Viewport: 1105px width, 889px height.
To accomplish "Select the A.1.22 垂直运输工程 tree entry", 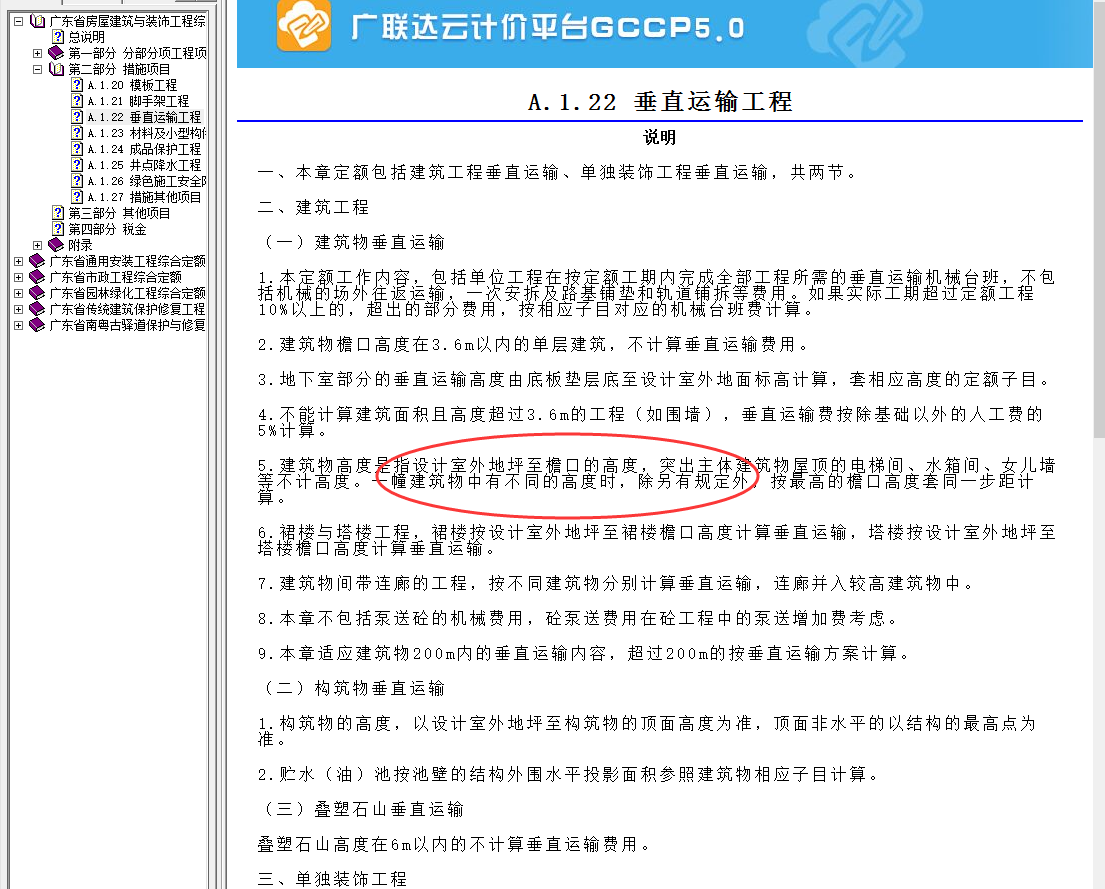I will tap(144, 117).
